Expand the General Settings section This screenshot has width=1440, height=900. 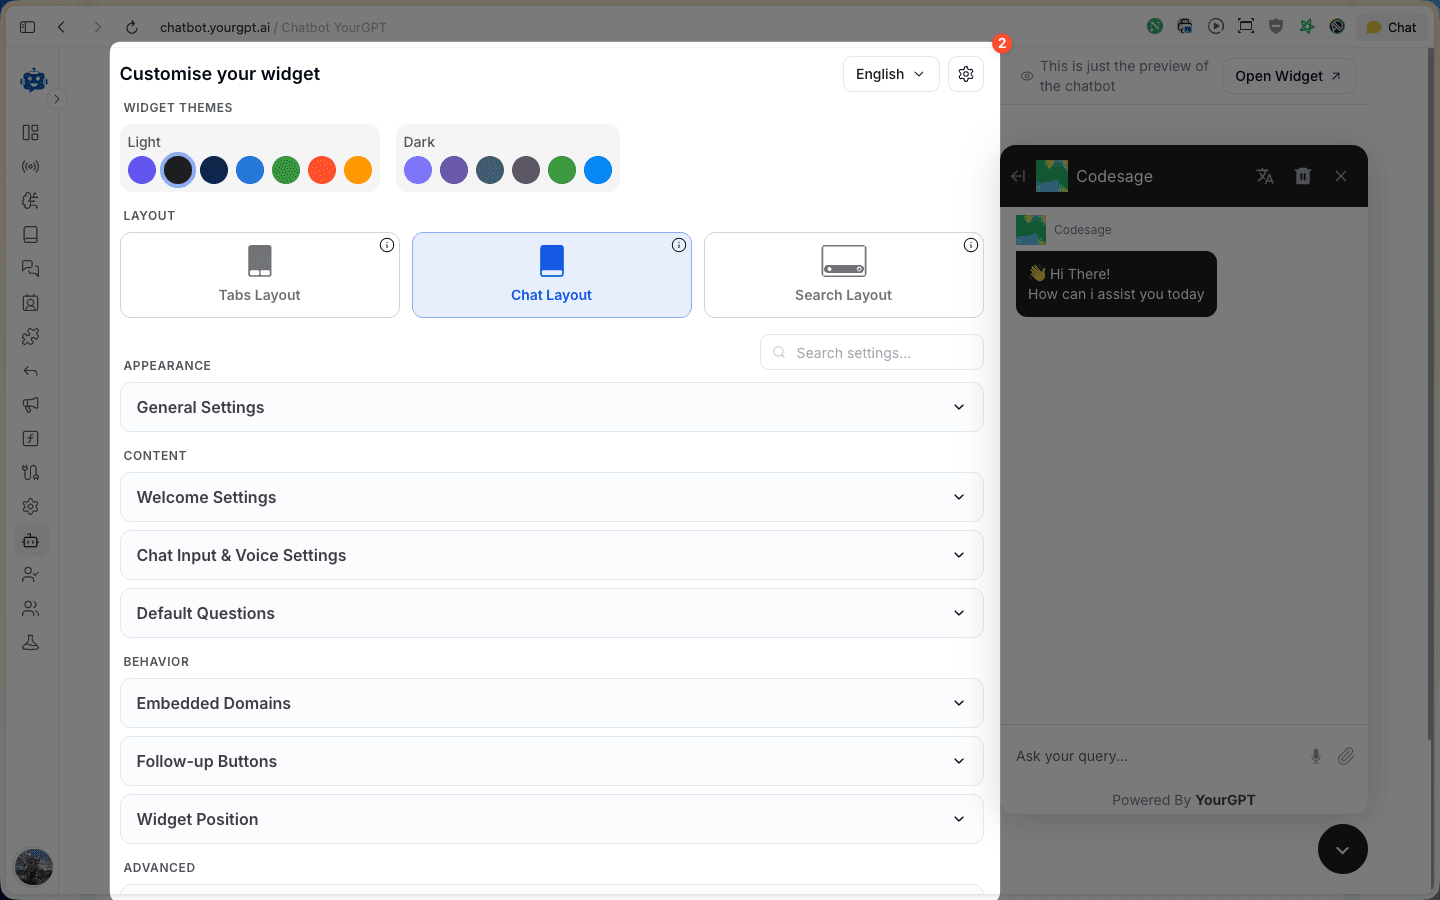click(x=551, y=407)
